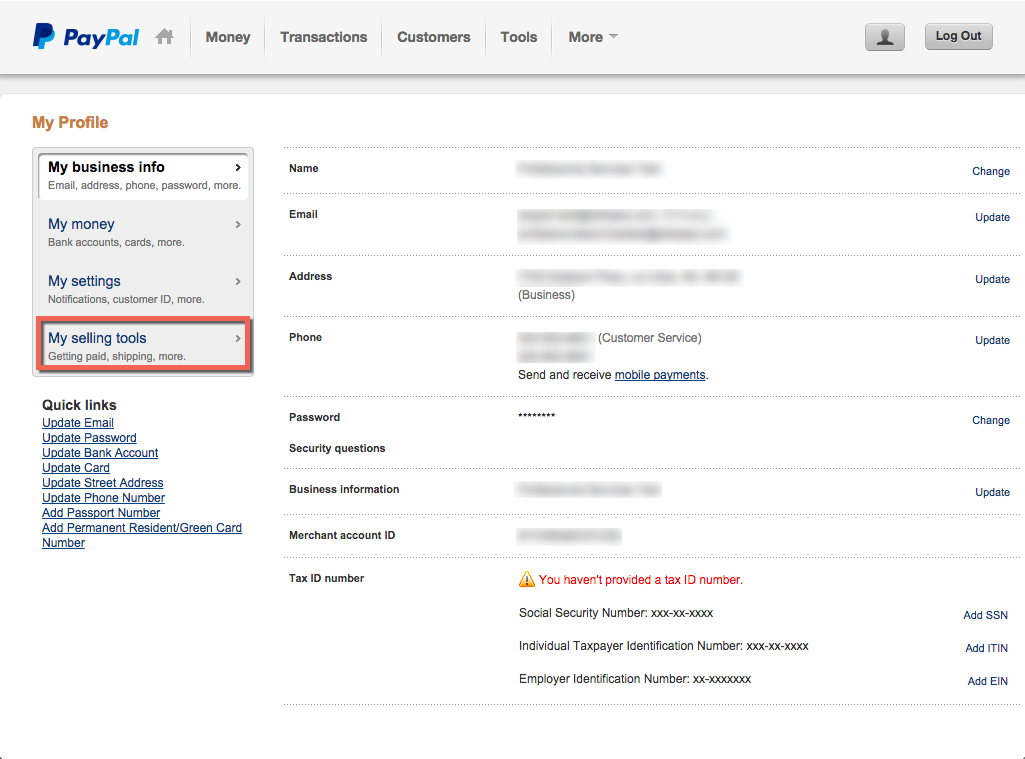Click Update next to Address
1025x759 pixels.
pyautogui.click(x=992, y=279)
